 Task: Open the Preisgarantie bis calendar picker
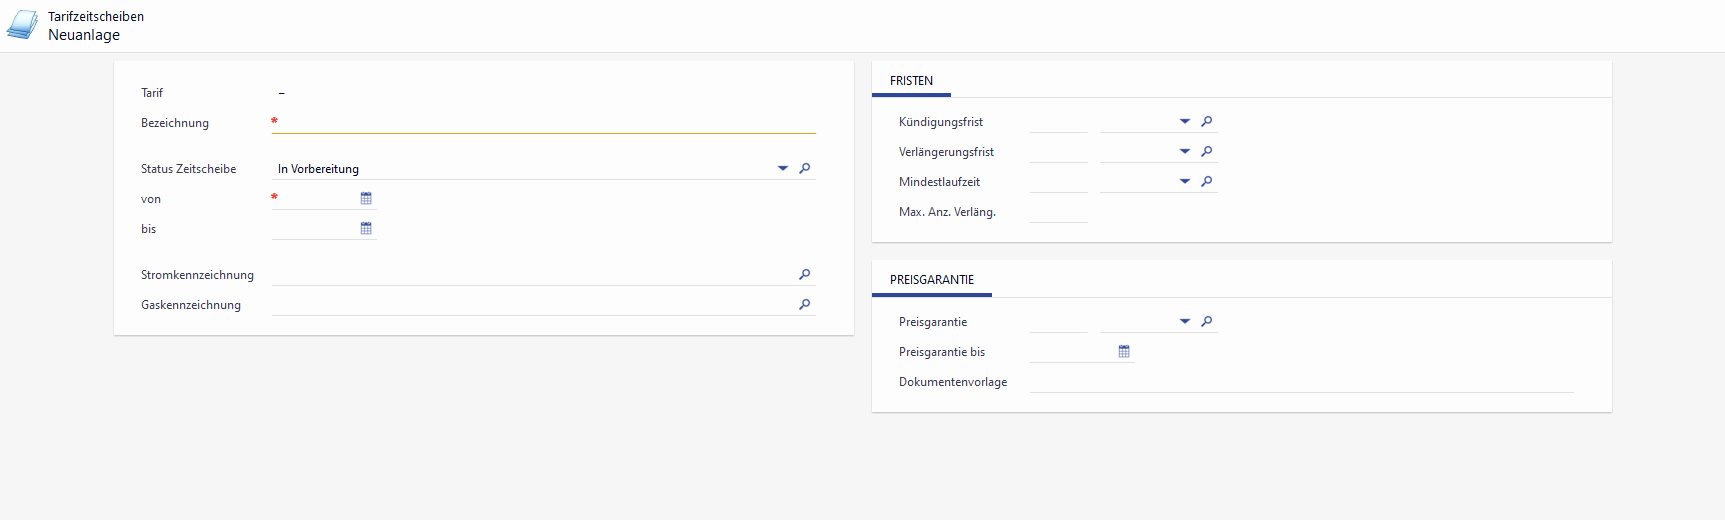pyautogui.click(x=1124, y=352)
